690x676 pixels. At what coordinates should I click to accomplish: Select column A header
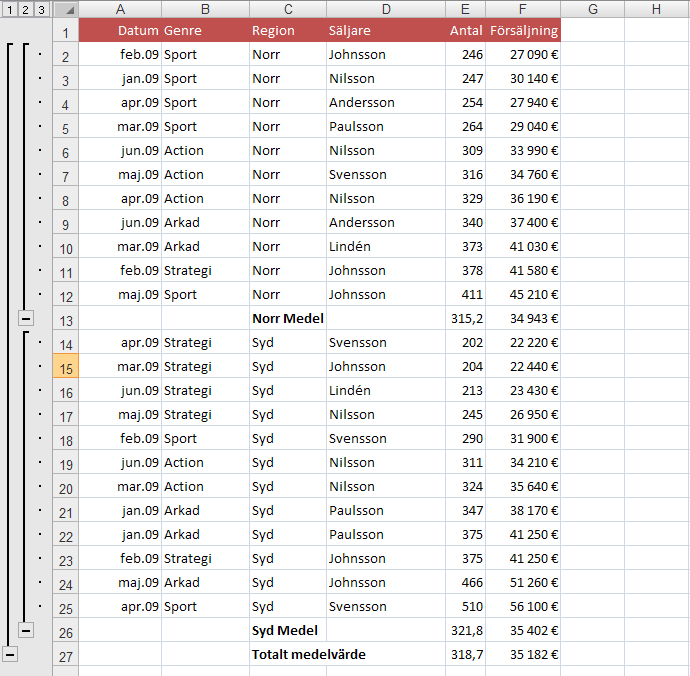point(120,9)
